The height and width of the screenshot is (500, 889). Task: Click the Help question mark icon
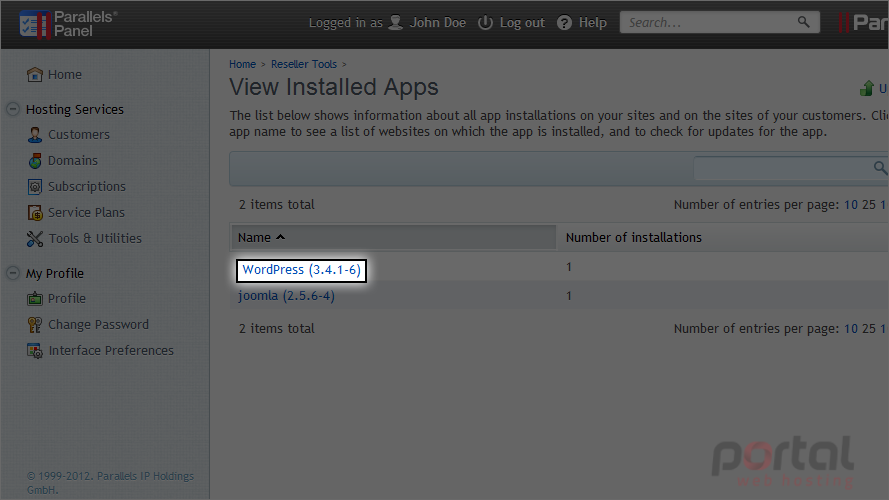coord(564,23)
